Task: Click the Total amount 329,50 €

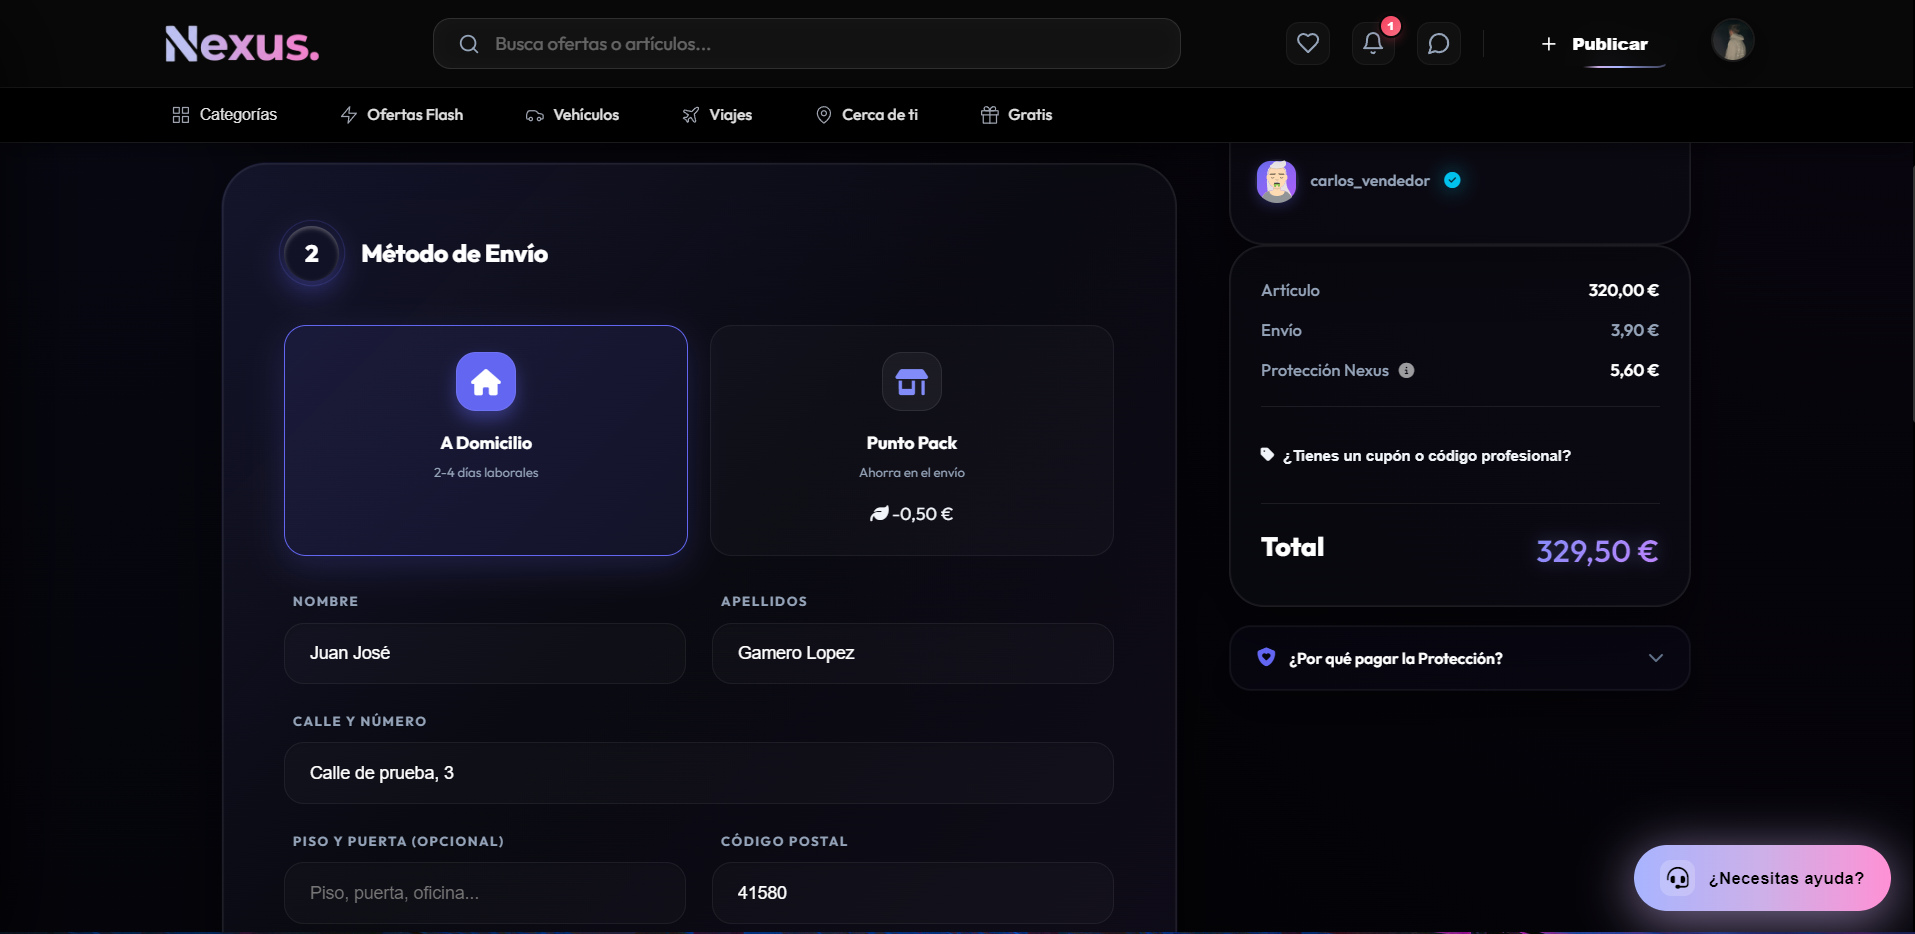Action: click(x=1597, y=551)
